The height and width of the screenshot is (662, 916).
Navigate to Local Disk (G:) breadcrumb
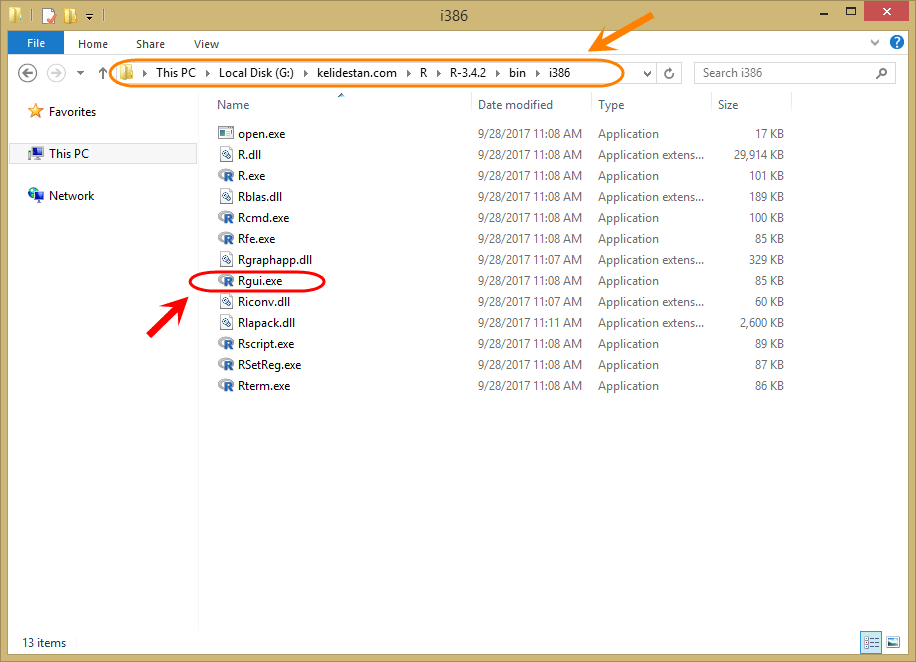[x=256, y=73]
